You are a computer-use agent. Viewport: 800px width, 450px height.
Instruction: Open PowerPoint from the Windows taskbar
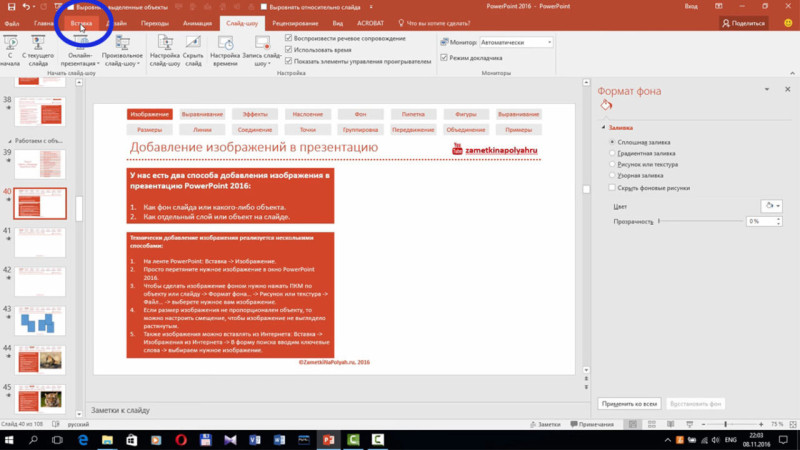[329, 440]
